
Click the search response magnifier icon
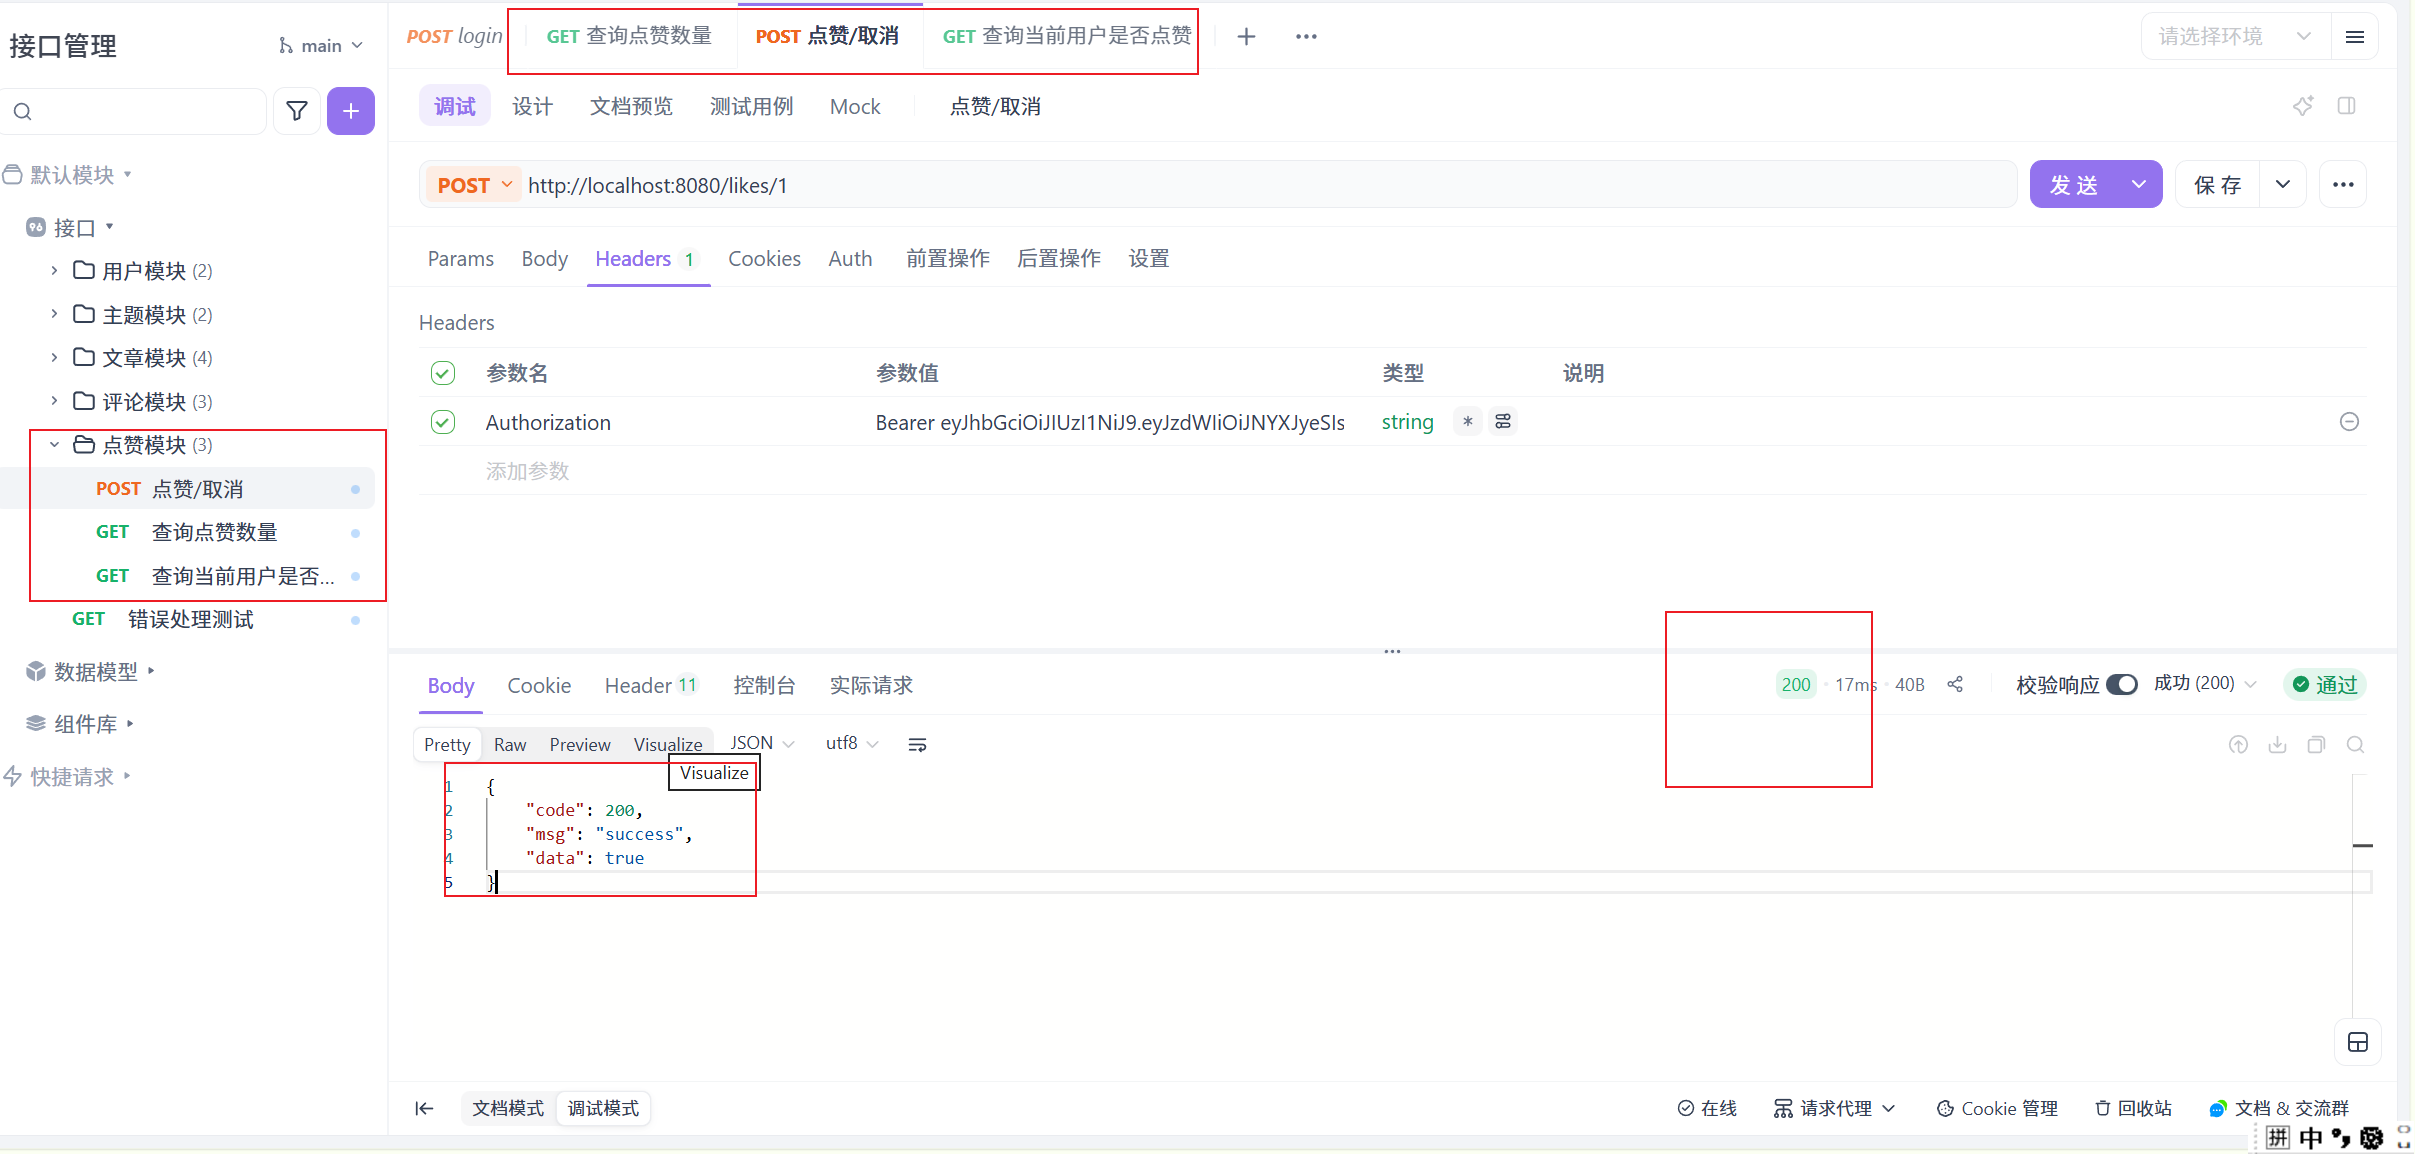pyautogui.click(x=2355, y=744)
